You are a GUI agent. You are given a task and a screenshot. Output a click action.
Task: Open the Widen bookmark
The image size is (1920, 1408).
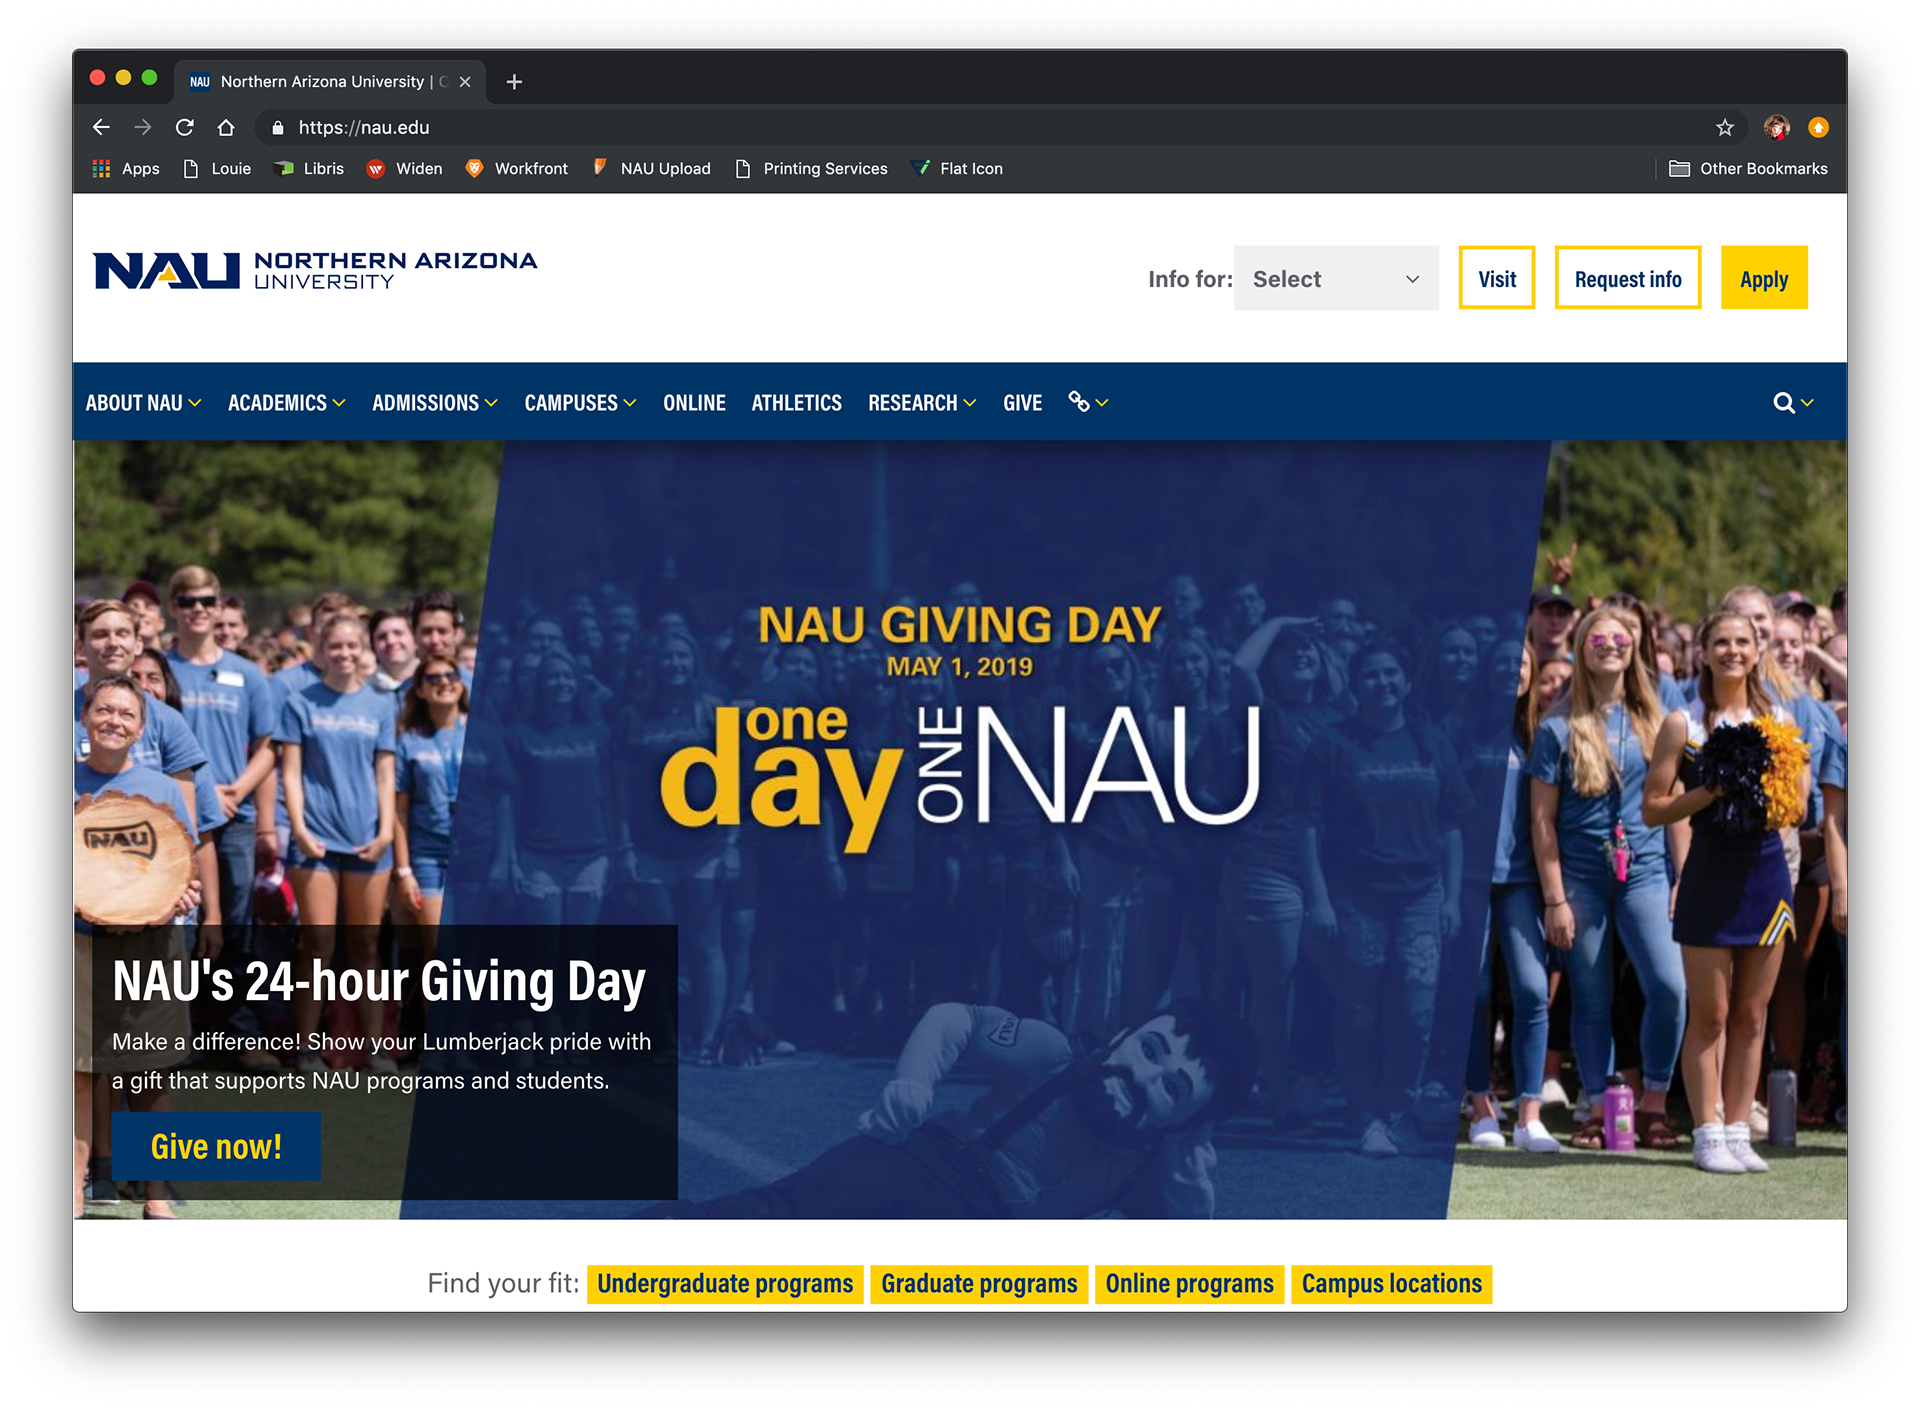[x=404, y=169]
